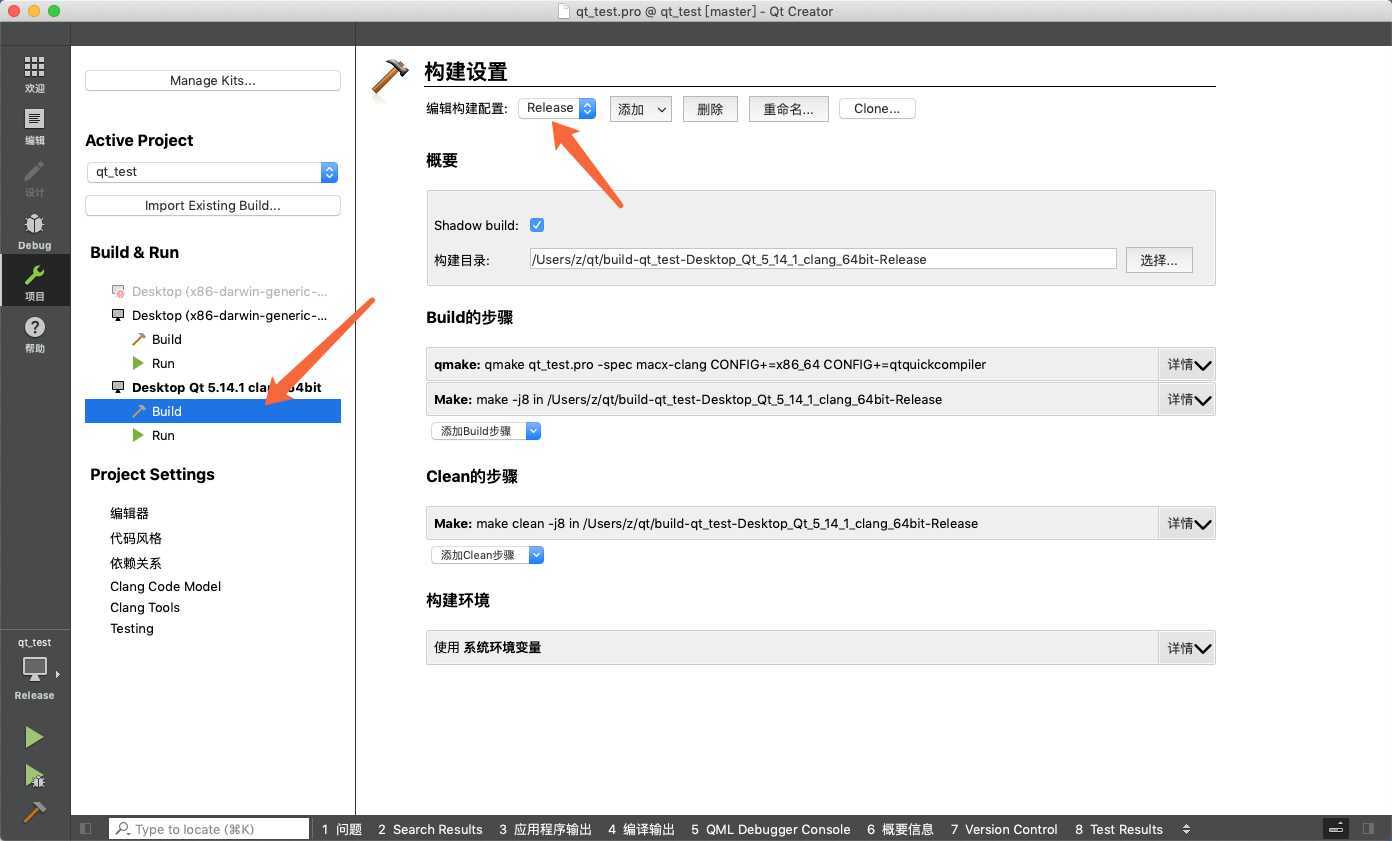
Task: Open the 编辑构建配置 Release dropdown
Action: 557,108
